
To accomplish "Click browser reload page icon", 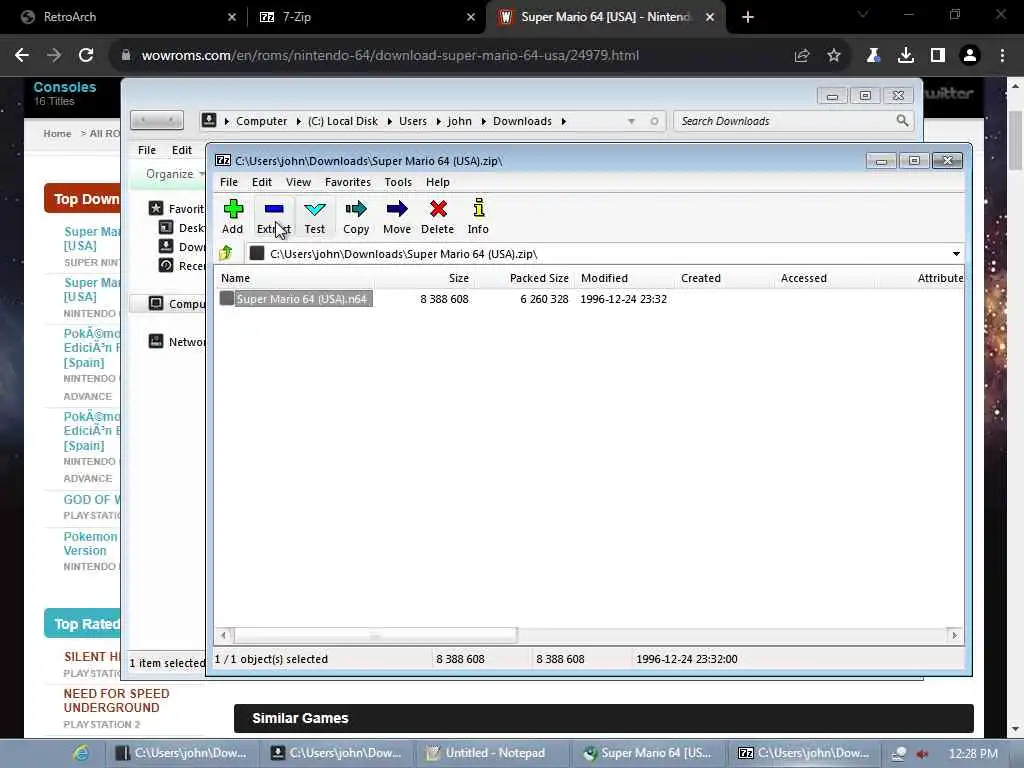I will click(x=86, y=56).
